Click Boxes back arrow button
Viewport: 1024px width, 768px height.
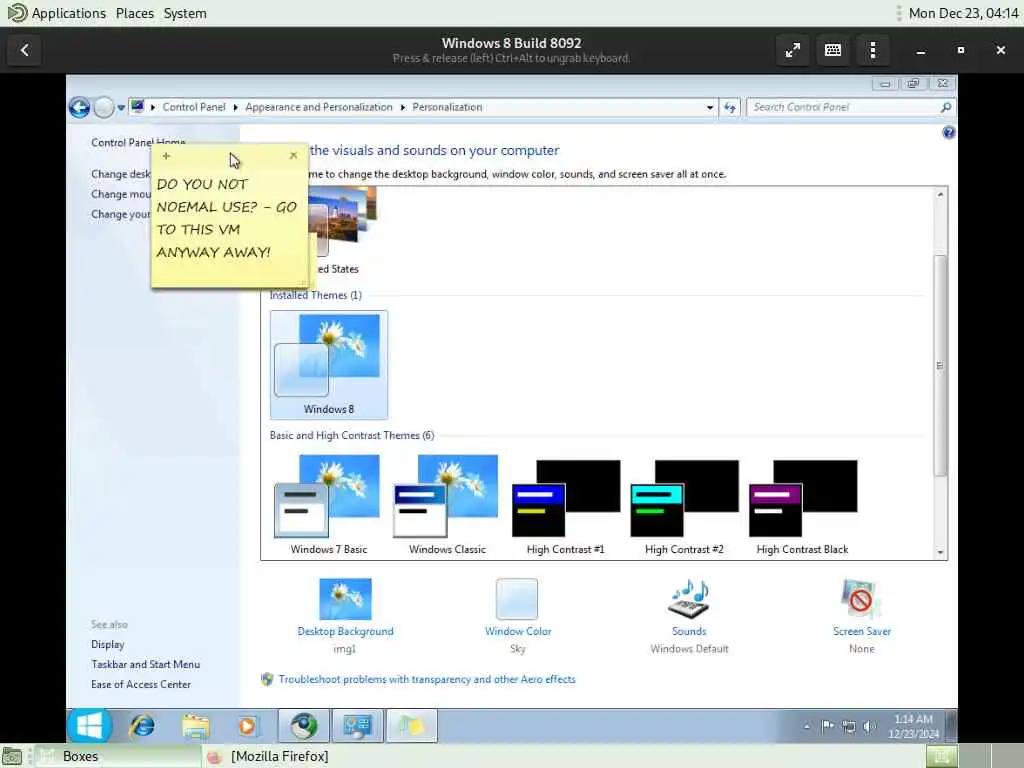point(25,50)
